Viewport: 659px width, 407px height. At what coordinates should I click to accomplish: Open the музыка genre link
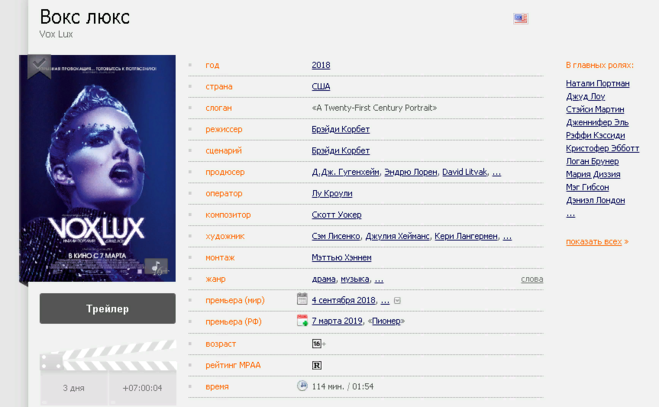click(x=355, y=279)
